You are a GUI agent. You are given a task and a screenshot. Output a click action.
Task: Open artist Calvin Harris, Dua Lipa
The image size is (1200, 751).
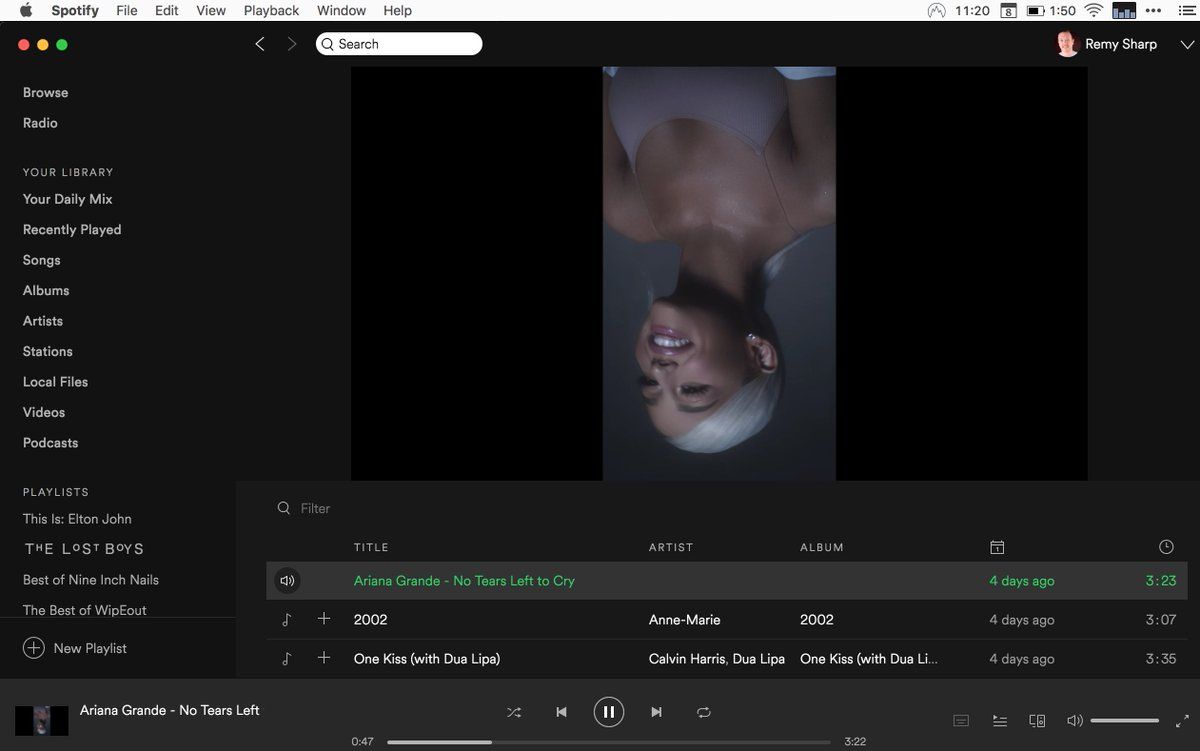tap(717, 659)
